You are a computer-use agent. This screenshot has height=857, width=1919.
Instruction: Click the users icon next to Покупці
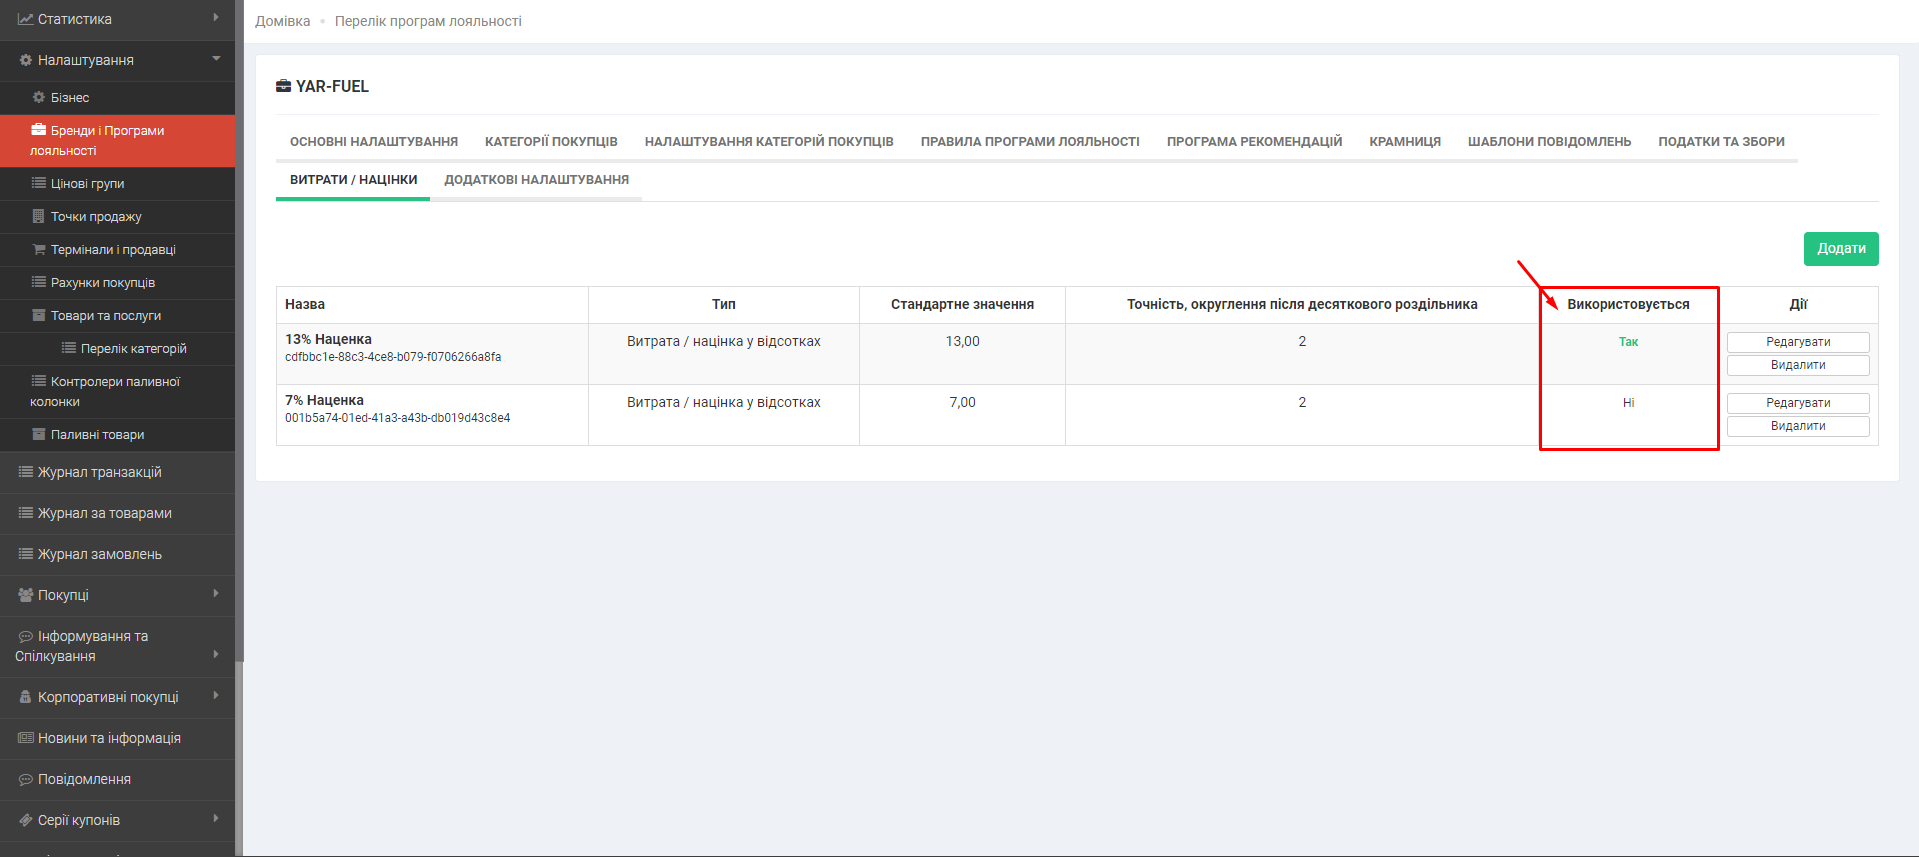click(26, 595)
